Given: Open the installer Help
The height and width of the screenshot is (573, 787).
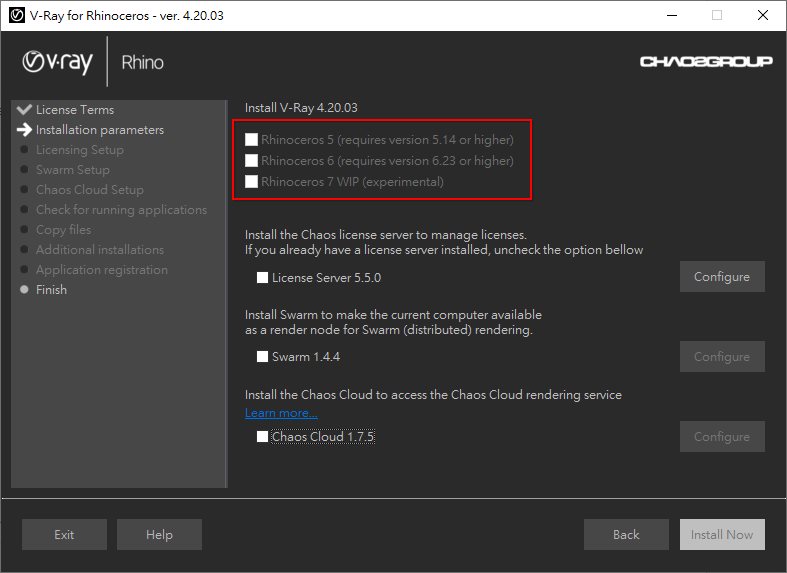Looking at the screenshot, I should pos(160,535).
